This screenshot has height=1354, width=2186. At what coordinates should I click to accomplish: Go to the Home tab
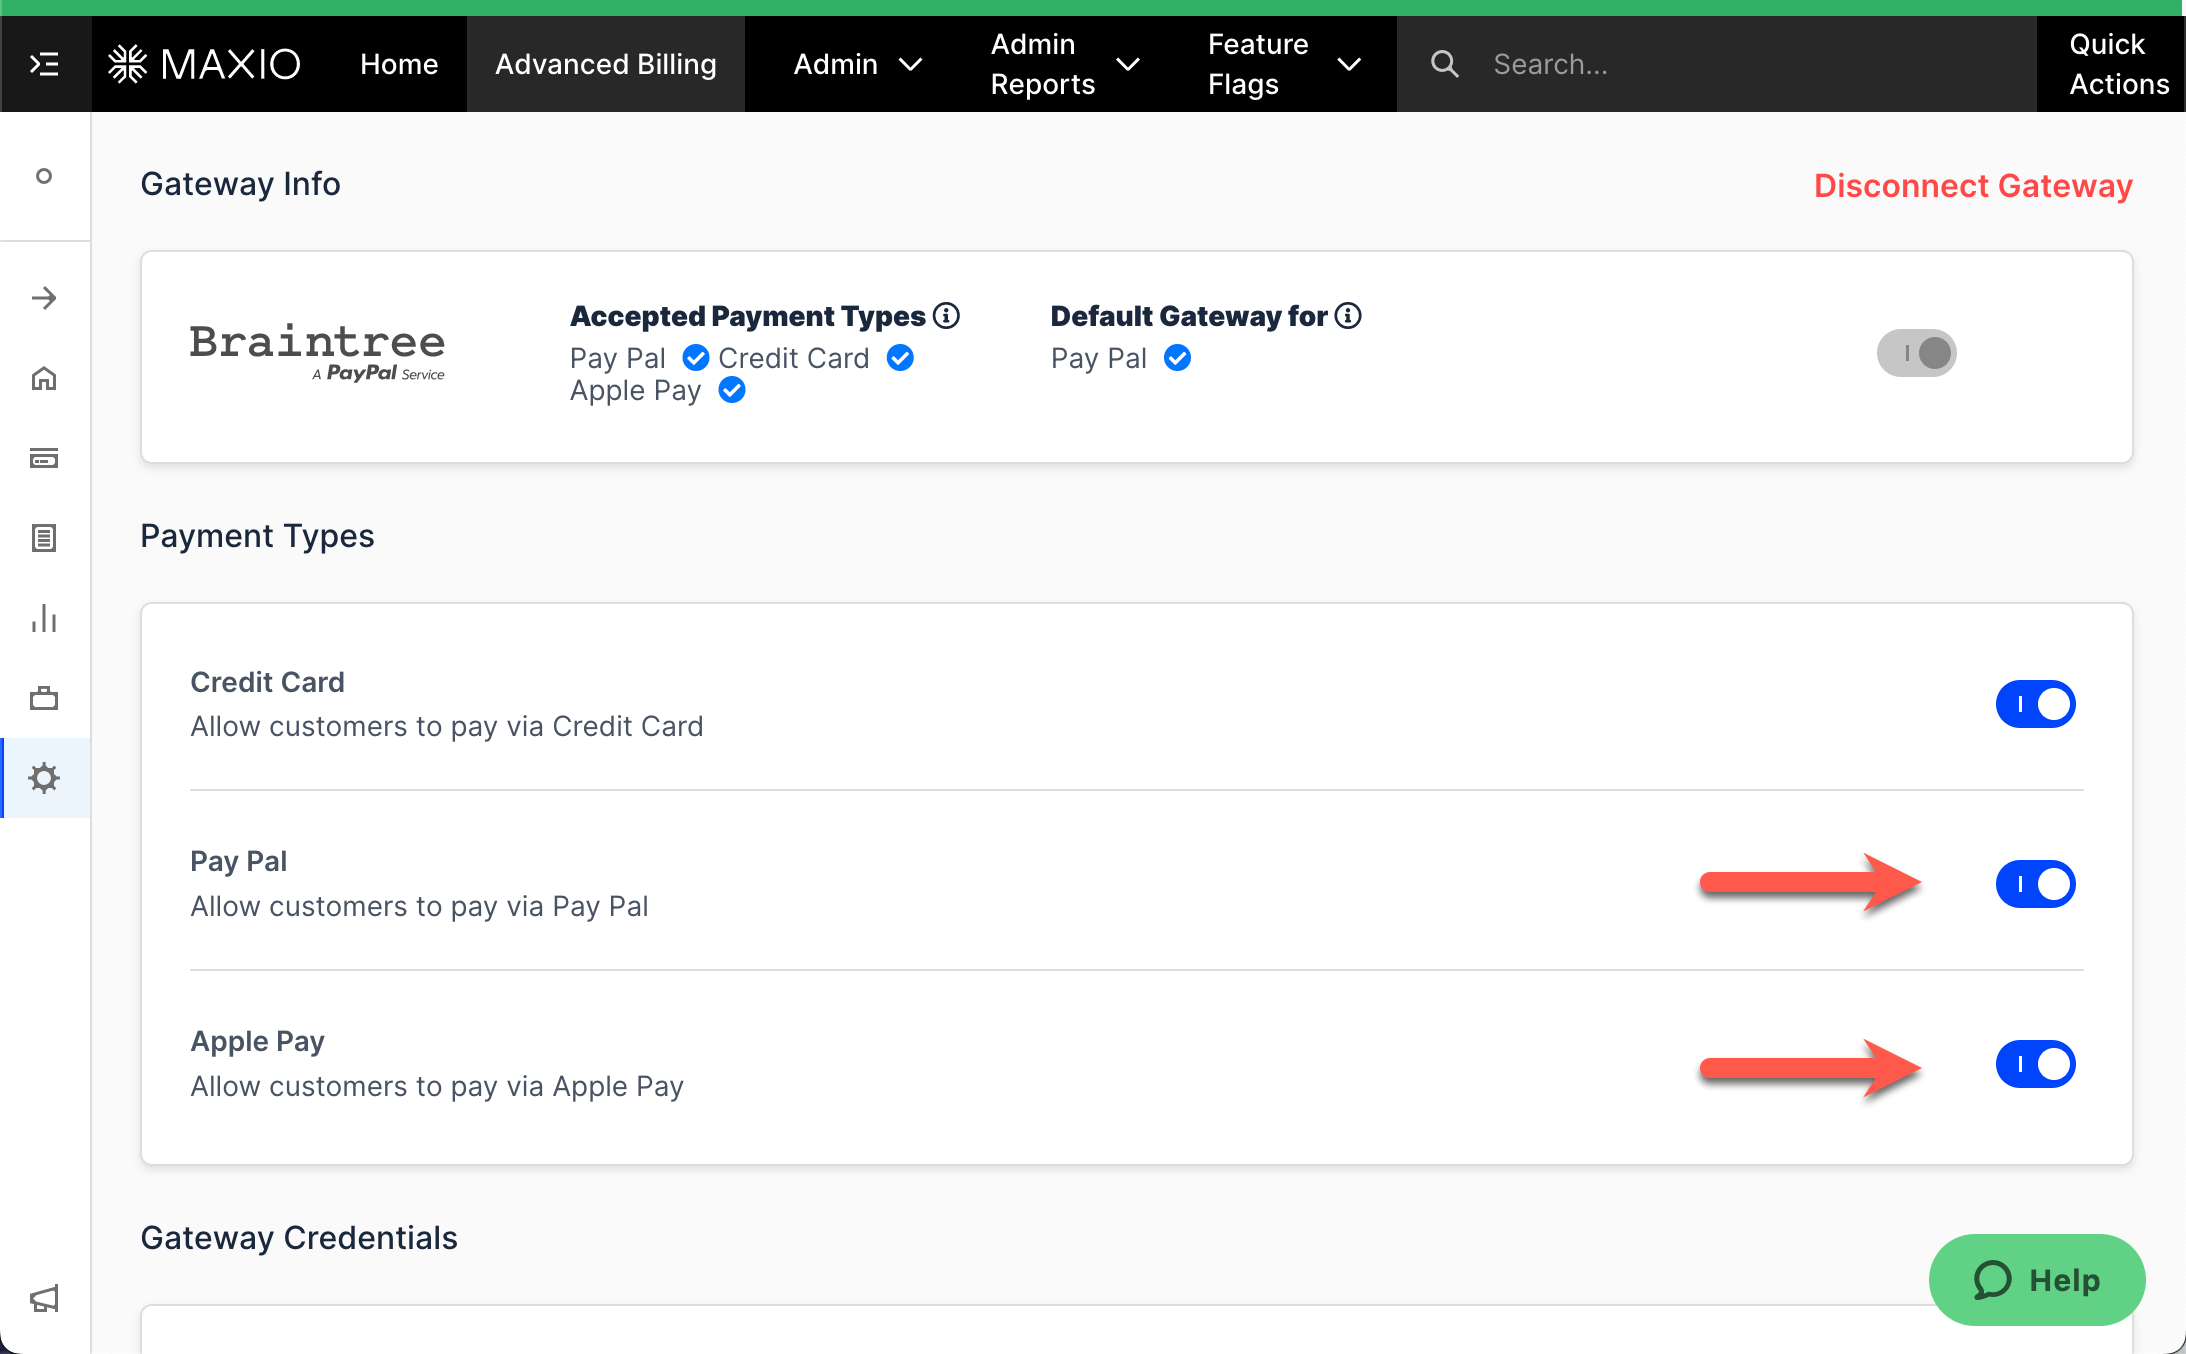pyautogui.click(x=399, y=64)
